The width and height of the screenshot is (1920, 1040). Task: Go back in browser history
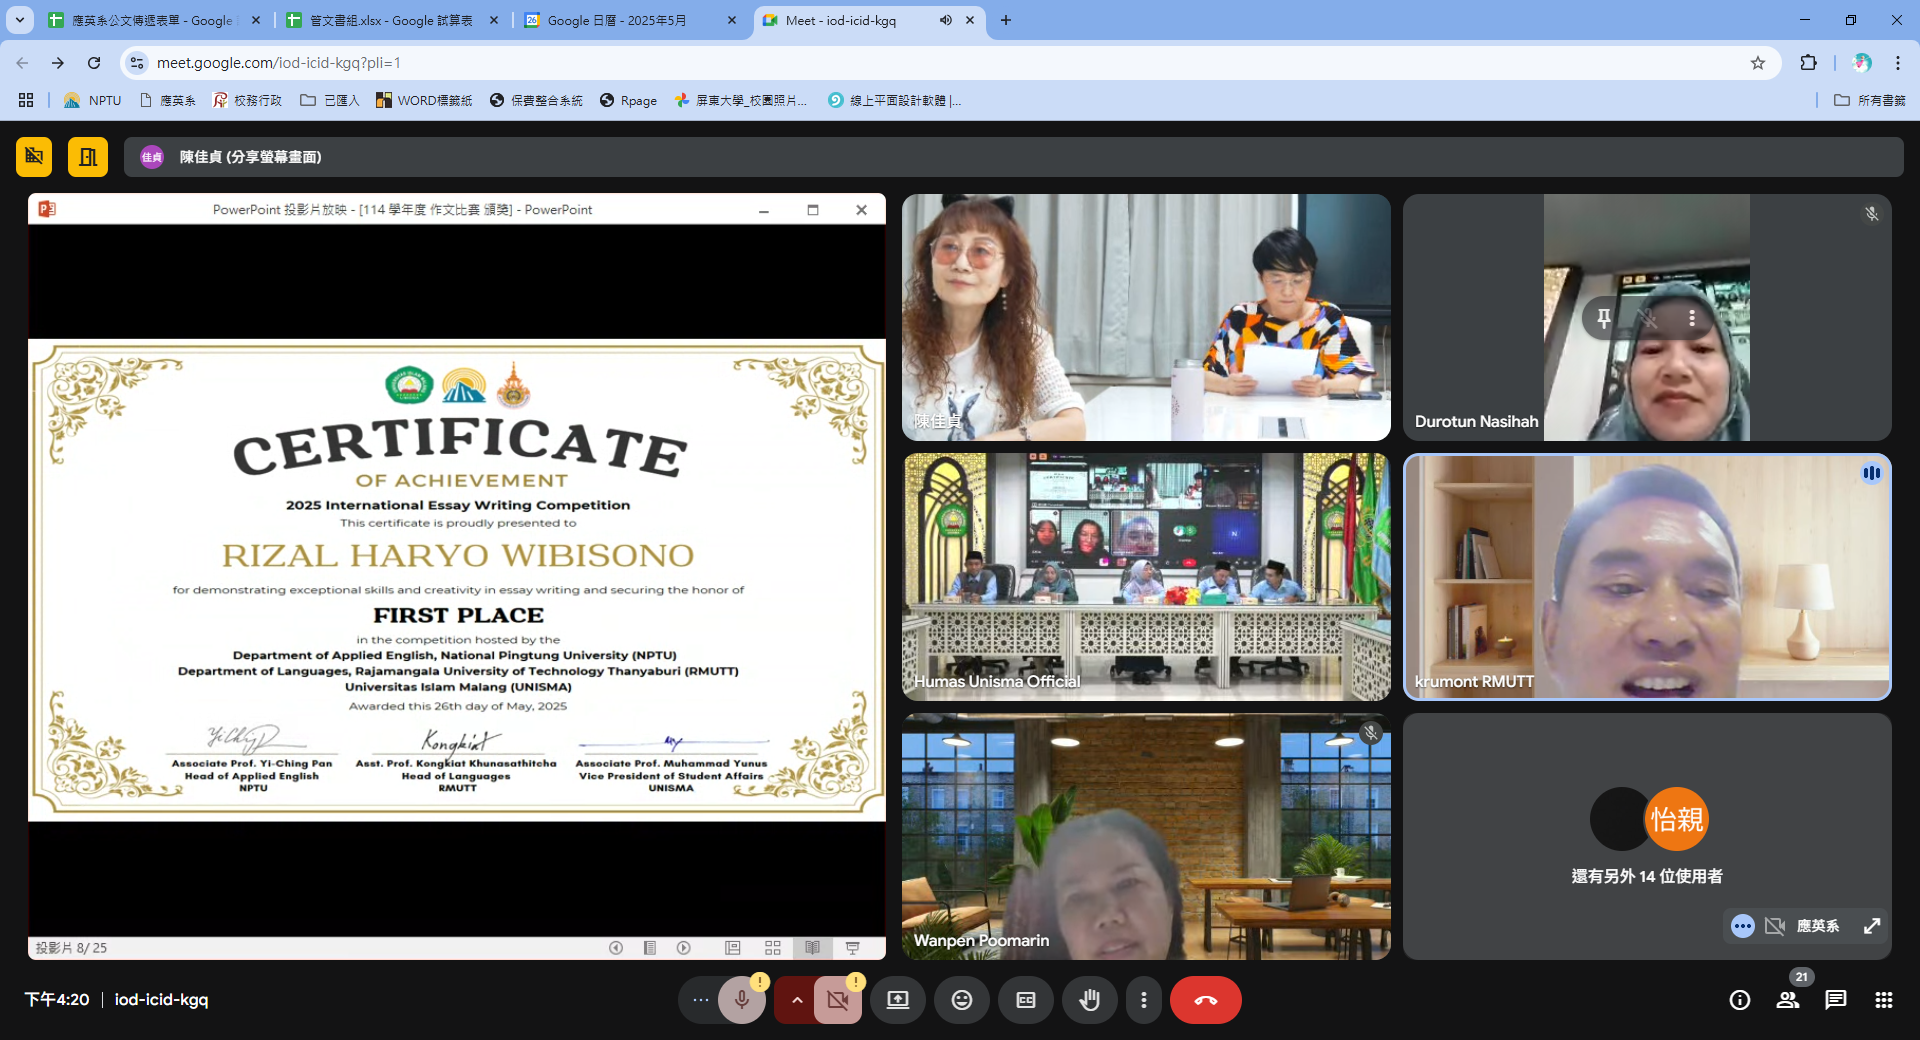(x=22, y=63)
